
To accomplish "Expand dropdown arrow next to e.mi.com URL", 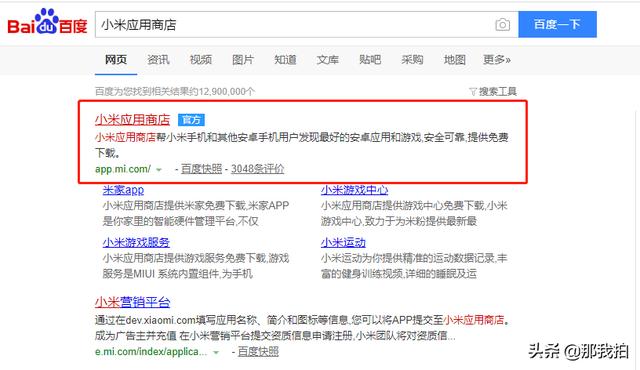I will [216, 352].
